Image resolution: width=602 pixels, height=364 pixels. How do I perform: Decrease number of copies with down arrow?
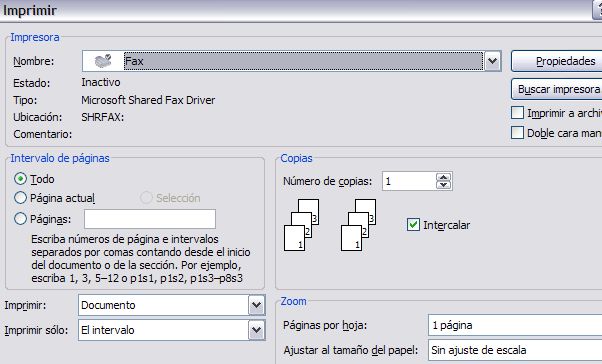(x=443, y=185)
